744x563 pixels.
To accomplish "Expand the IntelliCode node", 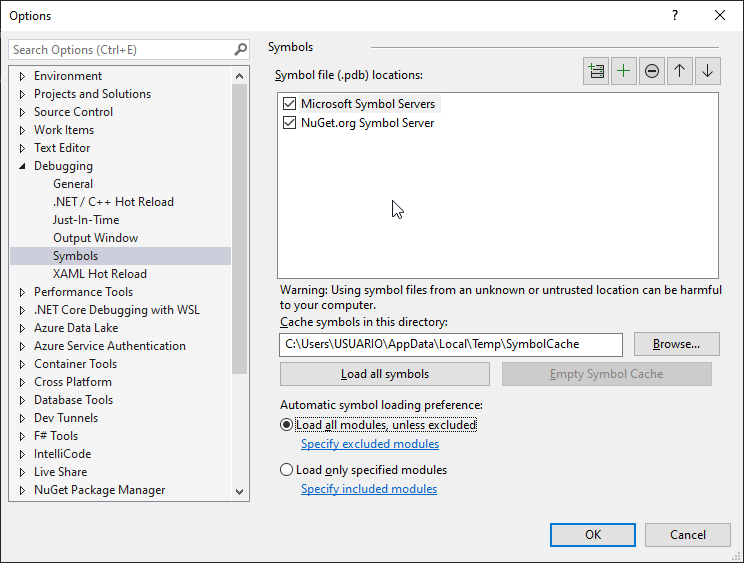I will pyautogui.click(x=22, y=454).
